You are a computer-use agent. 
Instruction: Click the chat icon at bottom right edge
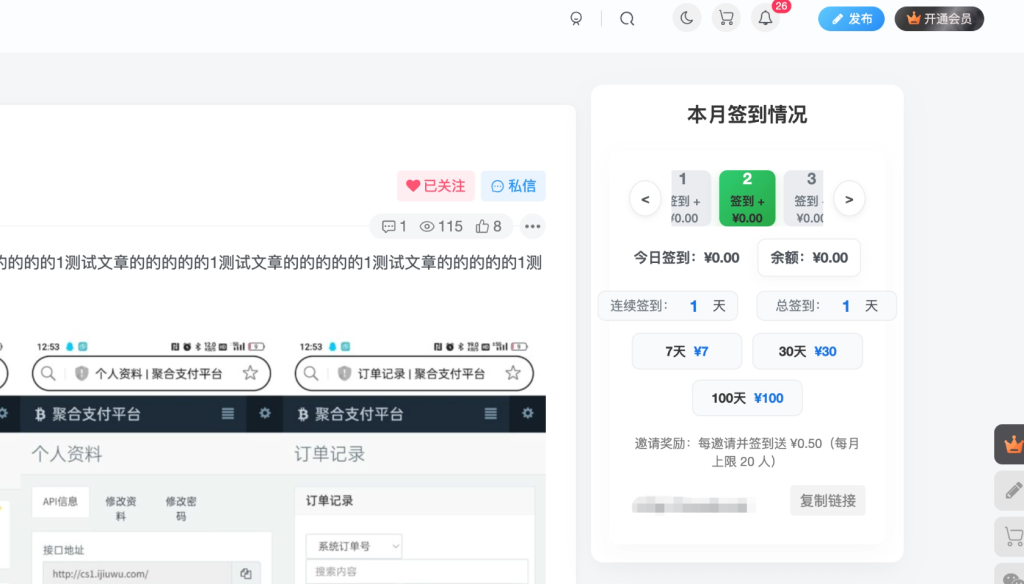click(x=1013, y=578)
